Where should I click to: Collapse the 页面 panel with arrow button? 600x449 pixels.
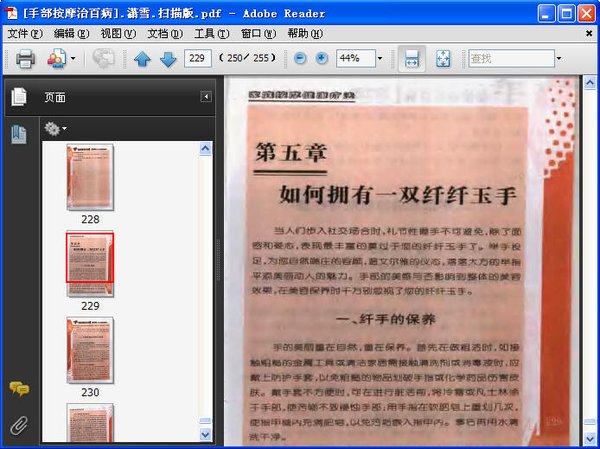(x=206, y=97)
